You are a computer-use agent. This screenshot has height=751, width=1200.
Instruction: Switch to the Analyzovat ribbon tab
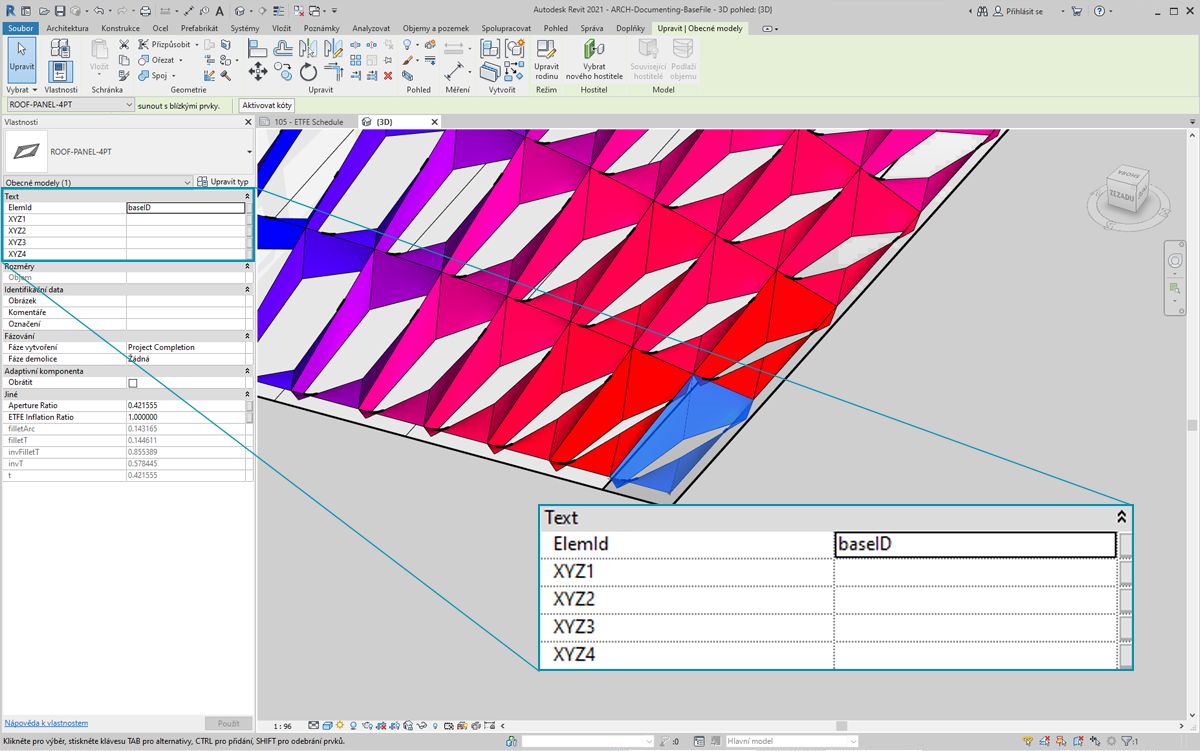point(371,28)
